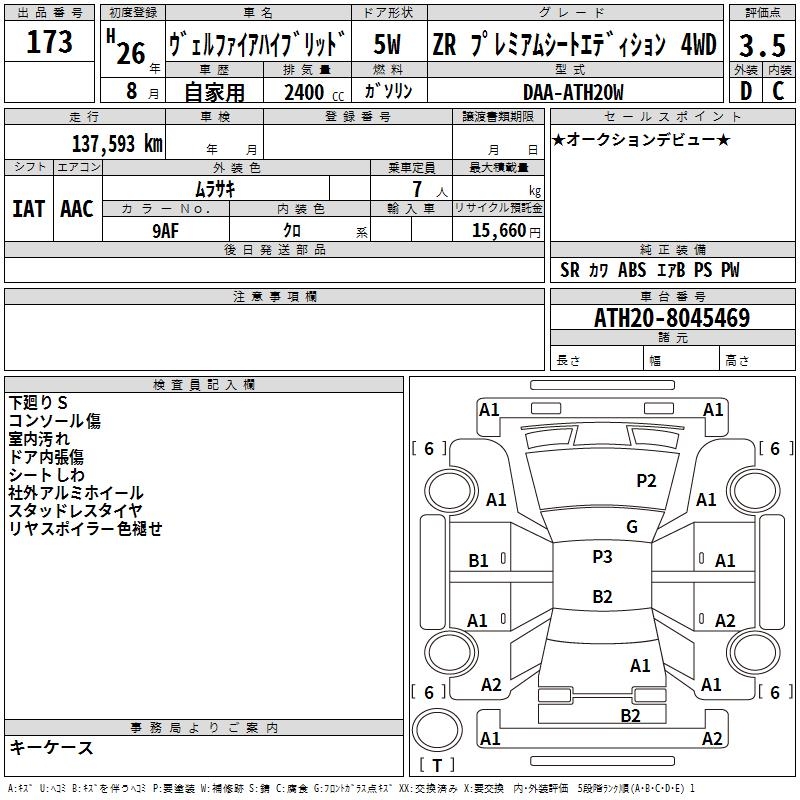Select door type value 5W

click(387, 44)
